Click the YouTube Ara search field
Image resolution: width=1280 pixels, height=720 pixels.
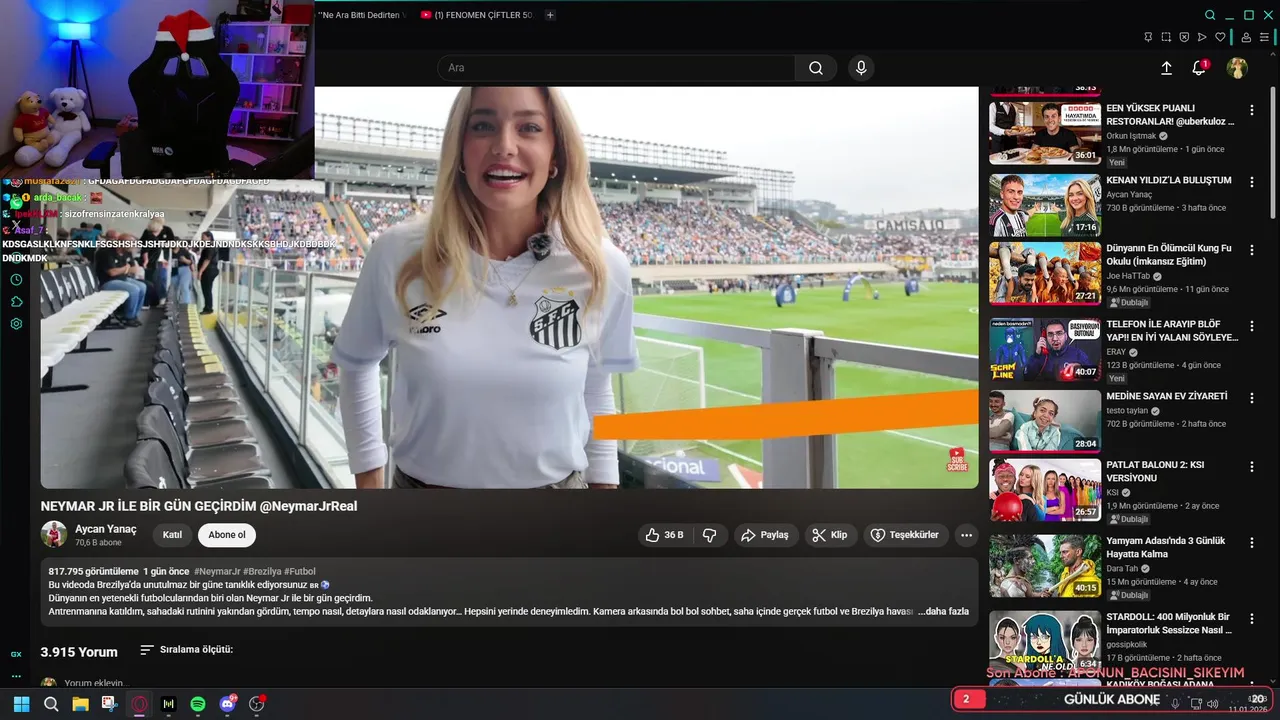click(x=615, y=68)
